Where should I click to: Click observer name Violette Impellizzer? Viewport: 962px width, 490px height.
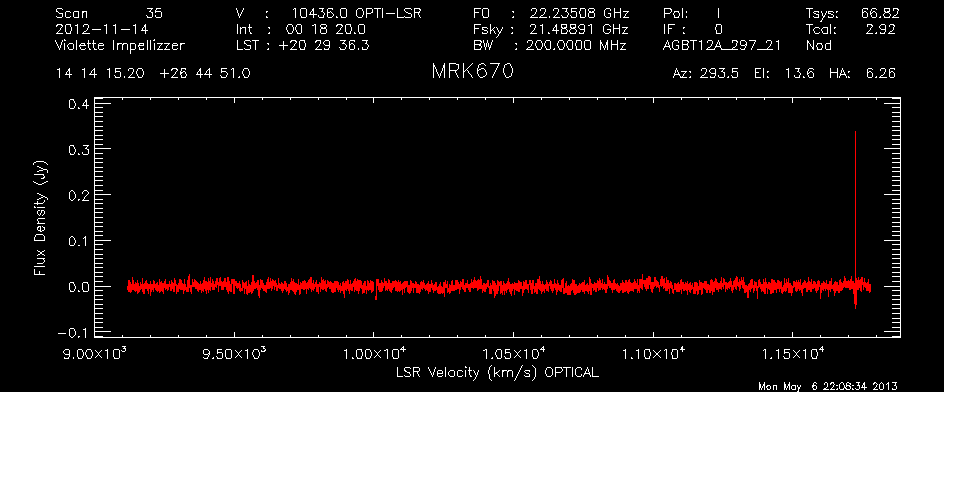(120, 45)
